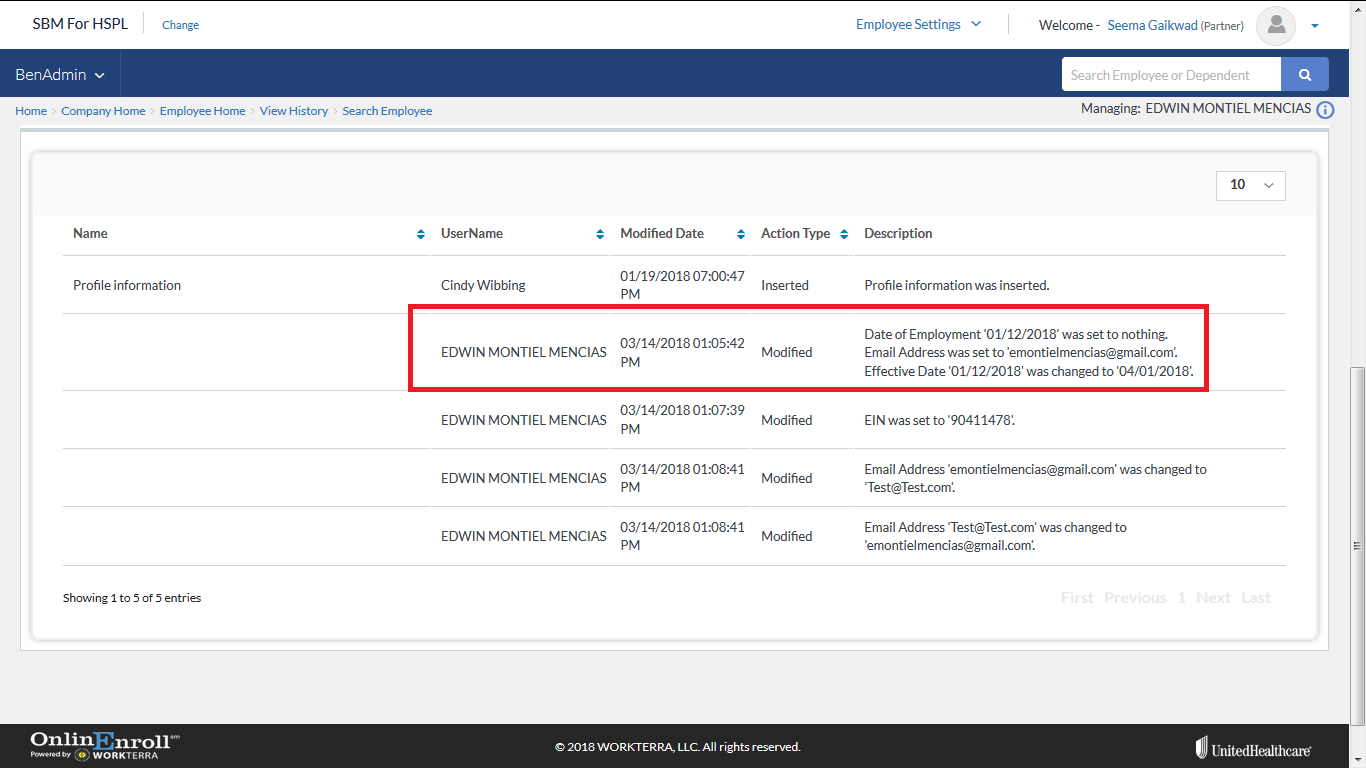Open the entries-per-page dropdown showing 10
The height and width of the screenshot is (768, 1366).
pyautogui.click(x=1250, y=185)
